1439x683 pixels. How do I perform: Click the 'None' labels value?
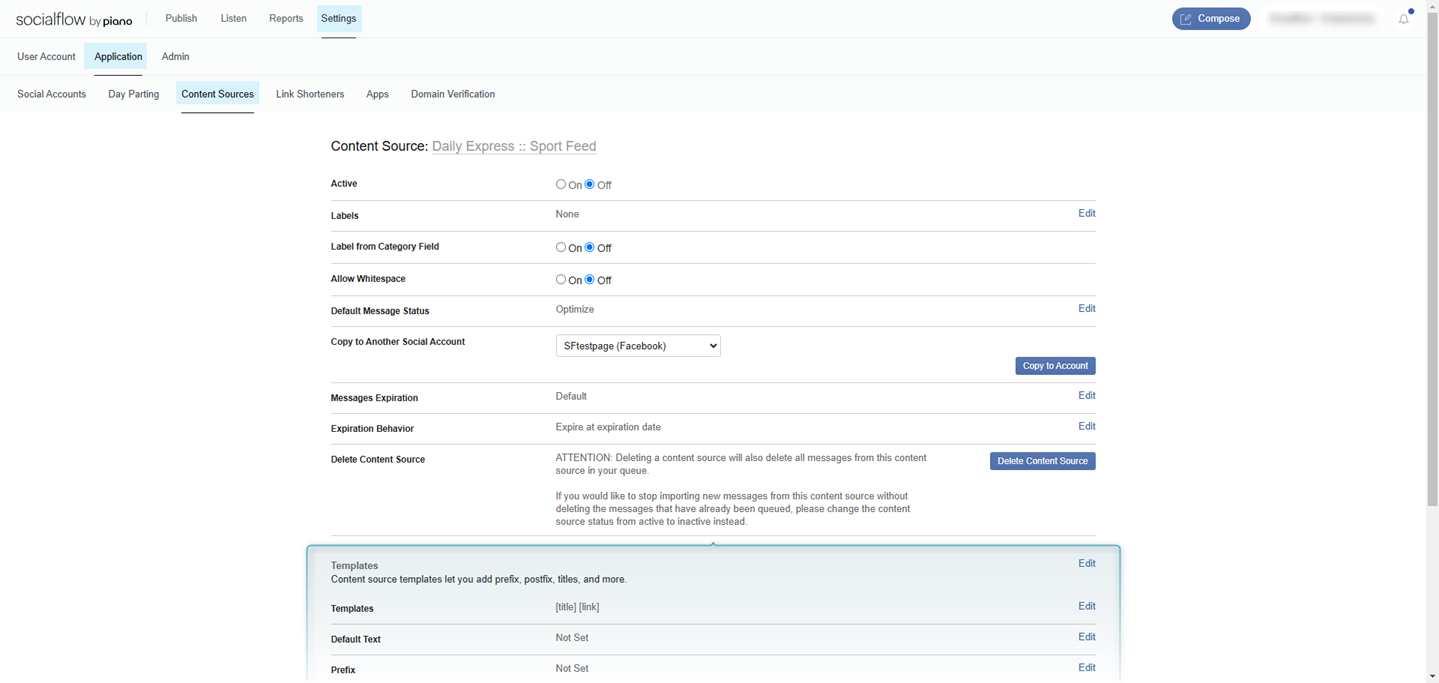[567, 214]
